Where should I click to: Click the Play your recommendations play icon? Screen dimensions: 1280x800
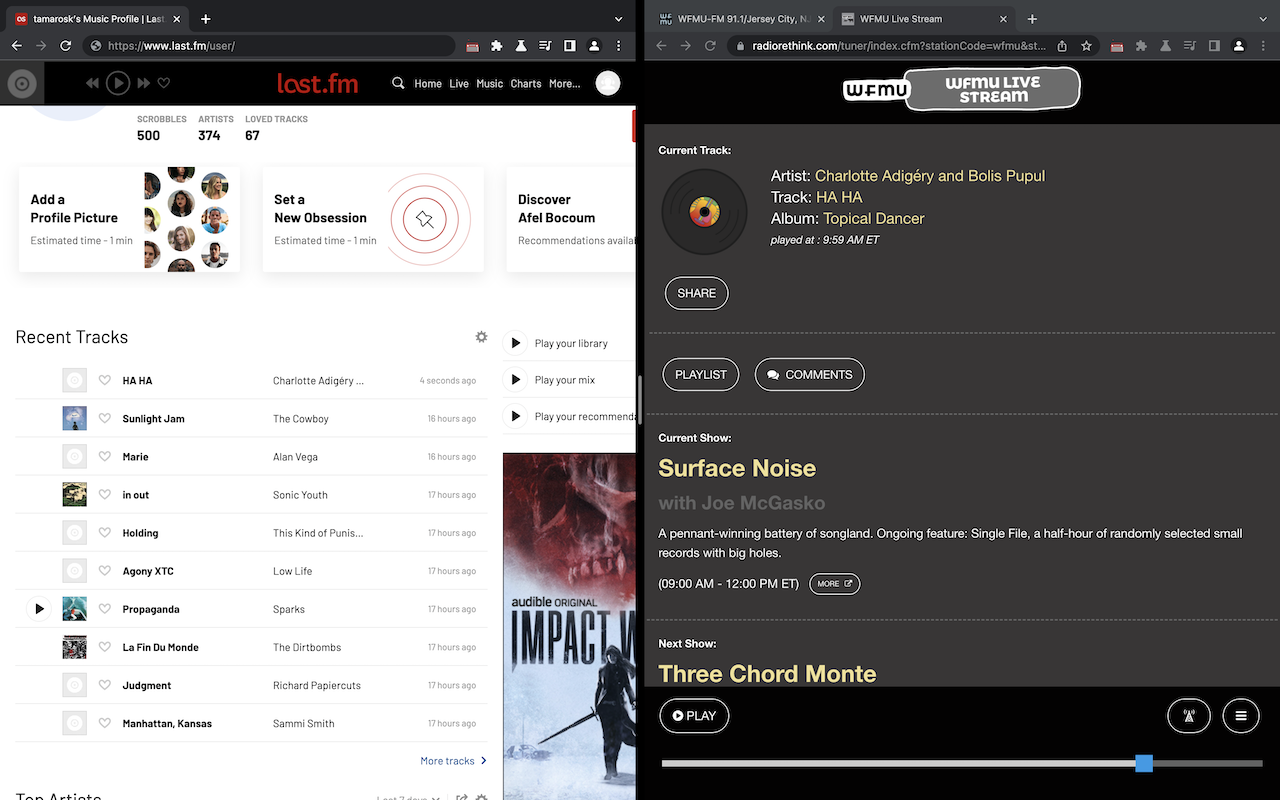click(515, 416)
